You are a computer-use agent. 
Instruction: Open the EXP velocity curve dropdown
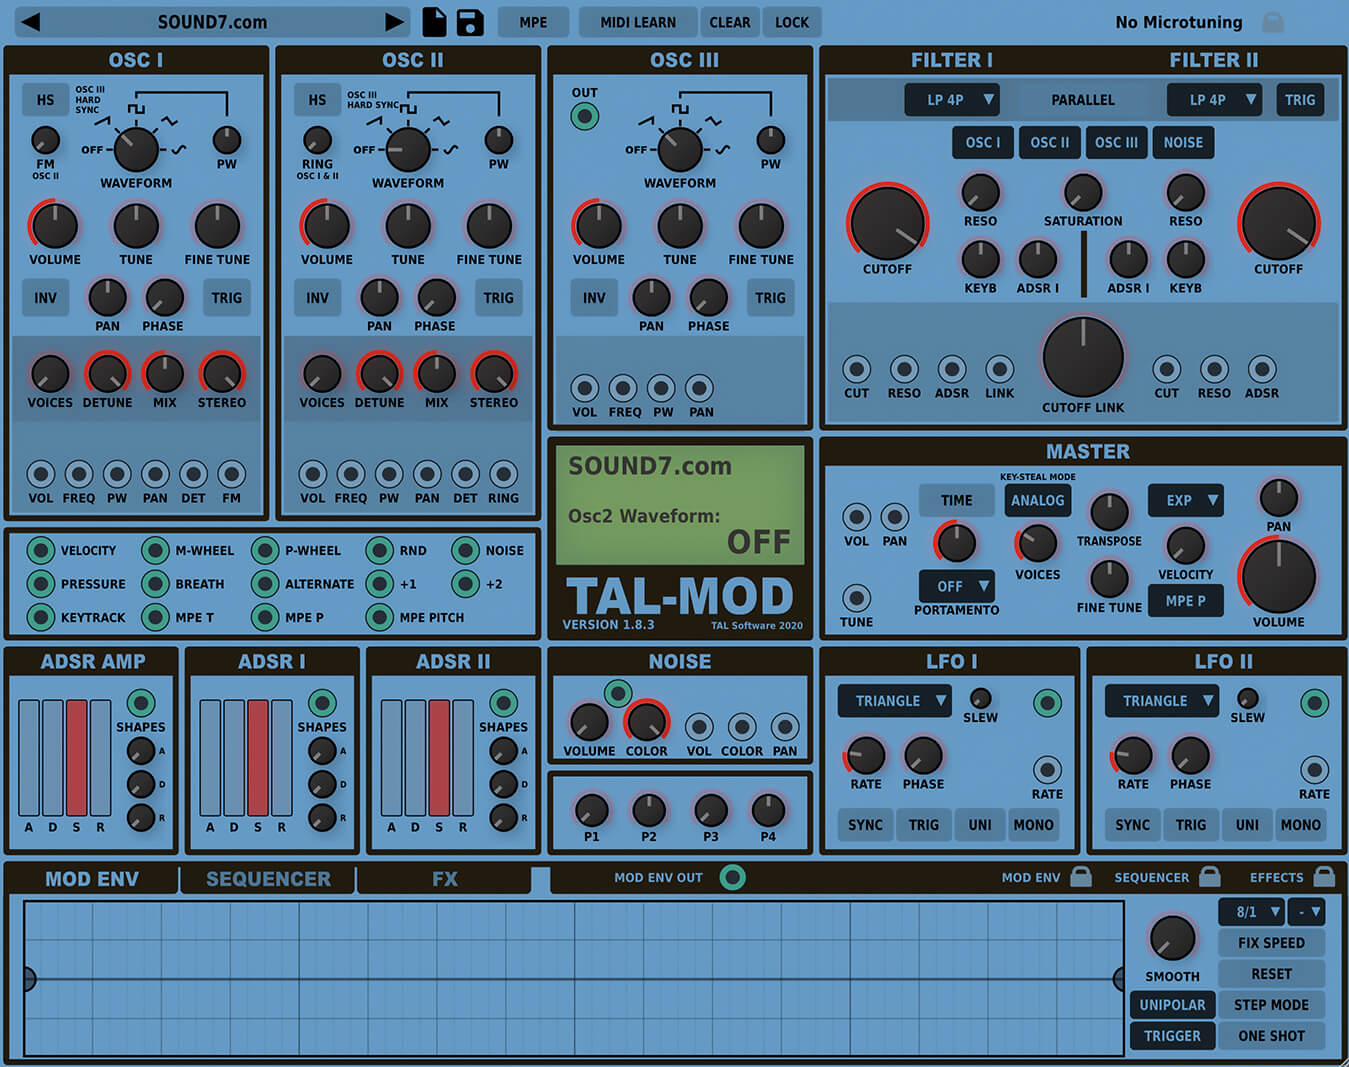point(1185,500)
